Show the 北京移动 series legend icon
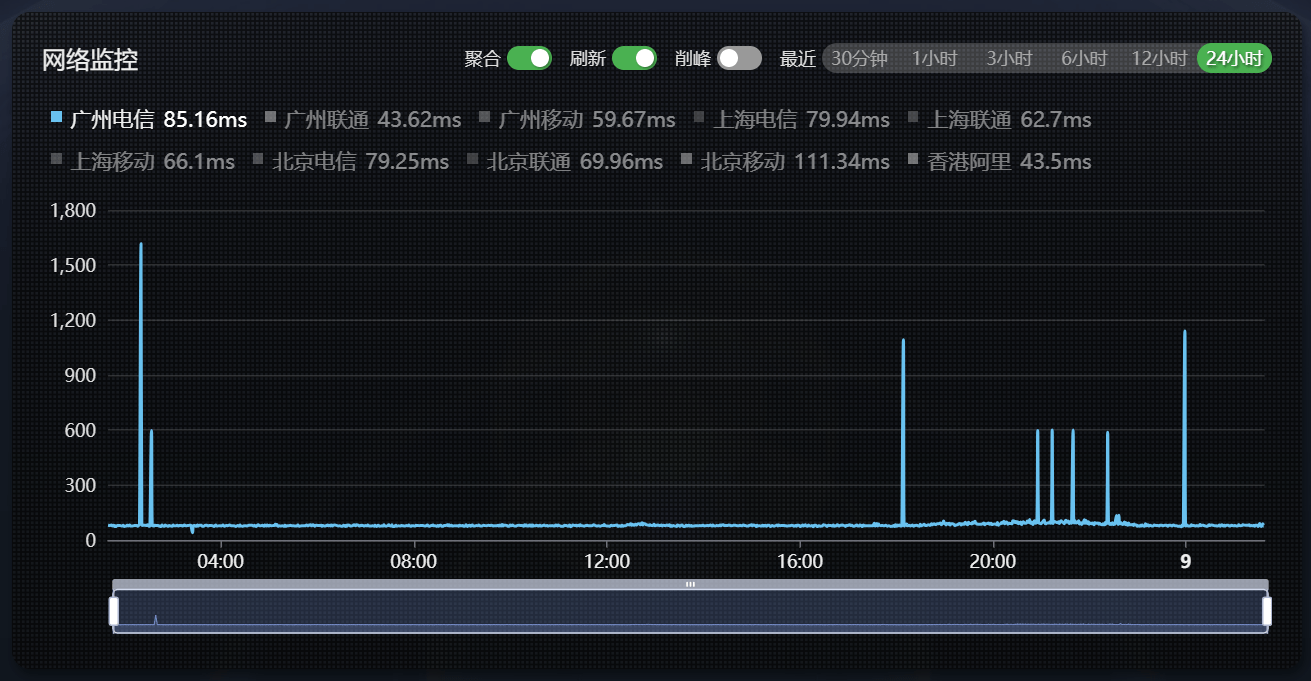 click(686, 159)
